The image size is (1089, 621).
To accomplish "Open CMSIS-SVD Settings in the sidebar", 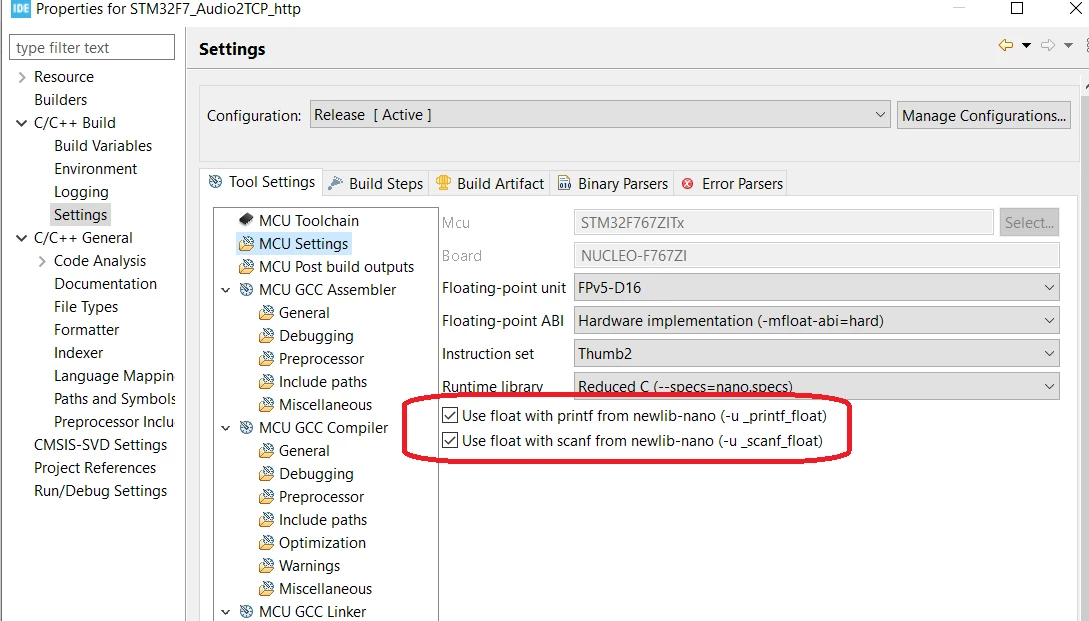I will (101, 445).
